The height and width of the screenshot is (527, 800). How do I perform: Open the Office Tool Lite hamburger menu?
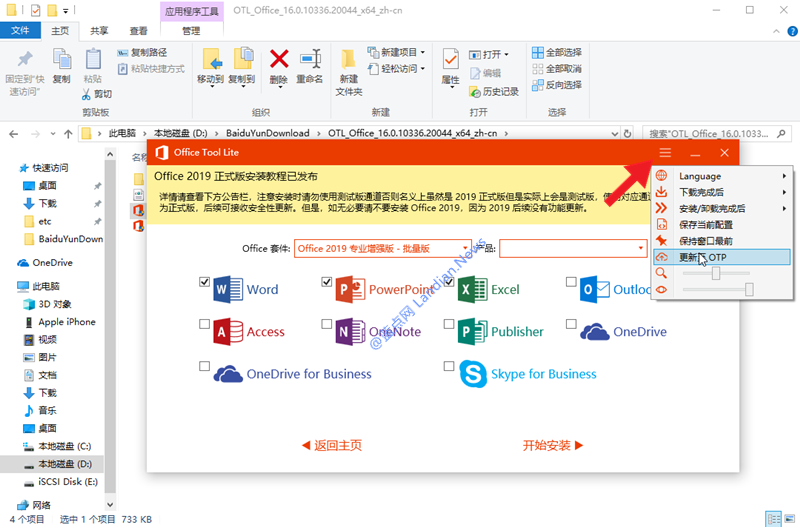coord(665,153)
